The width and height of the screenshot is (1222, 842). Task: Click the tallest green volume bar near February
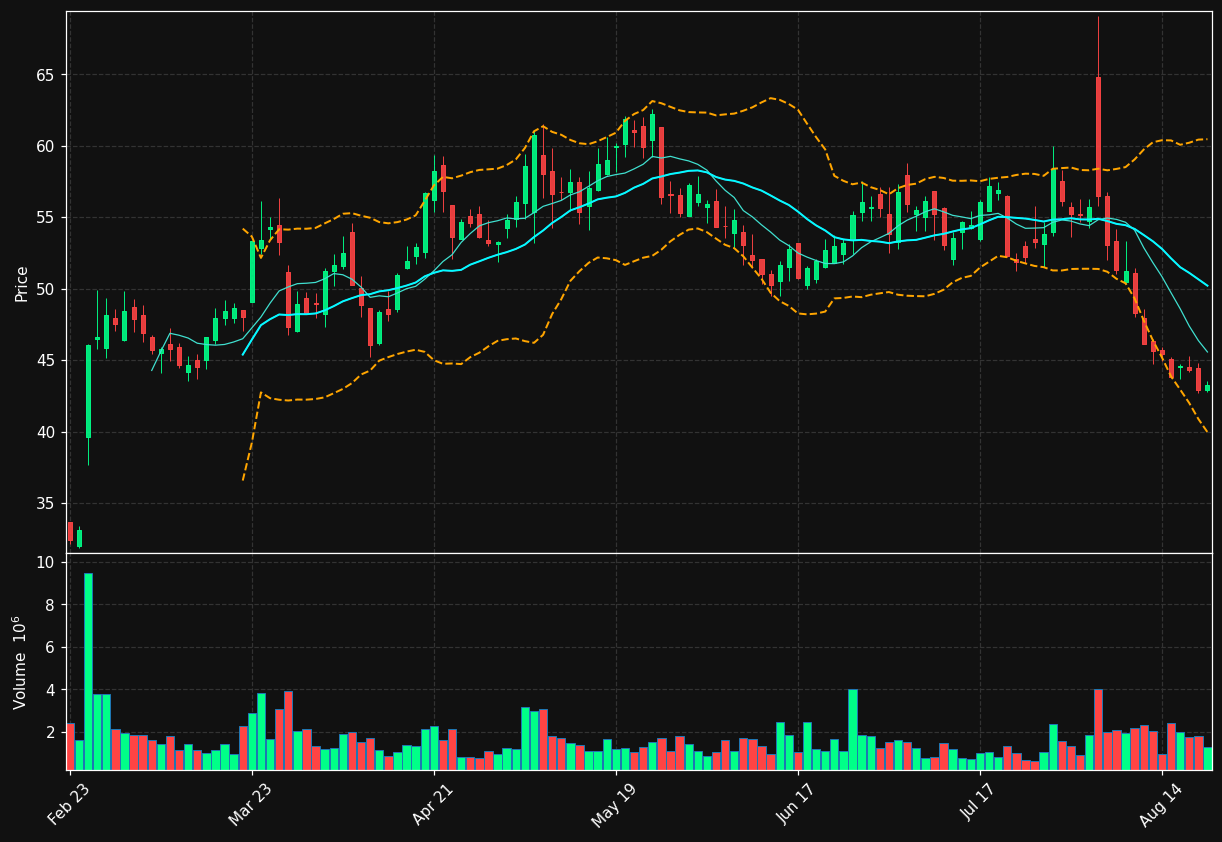coord(88,671)
